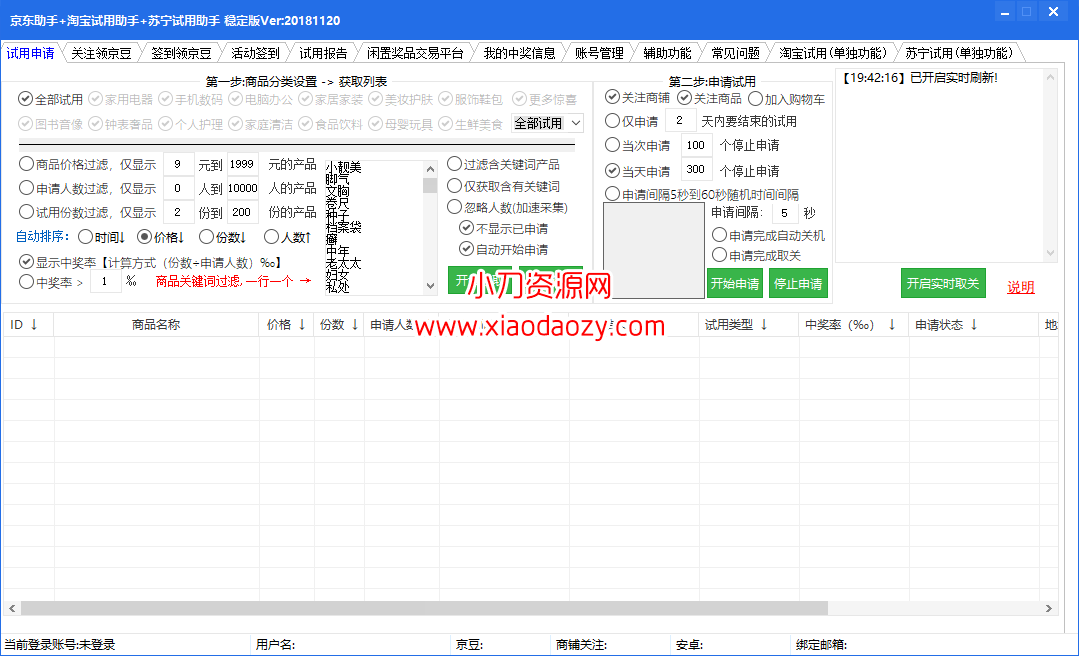Click the 中奖率 threshold field showing 1
Screen dimensions: 1079x656
105,282
